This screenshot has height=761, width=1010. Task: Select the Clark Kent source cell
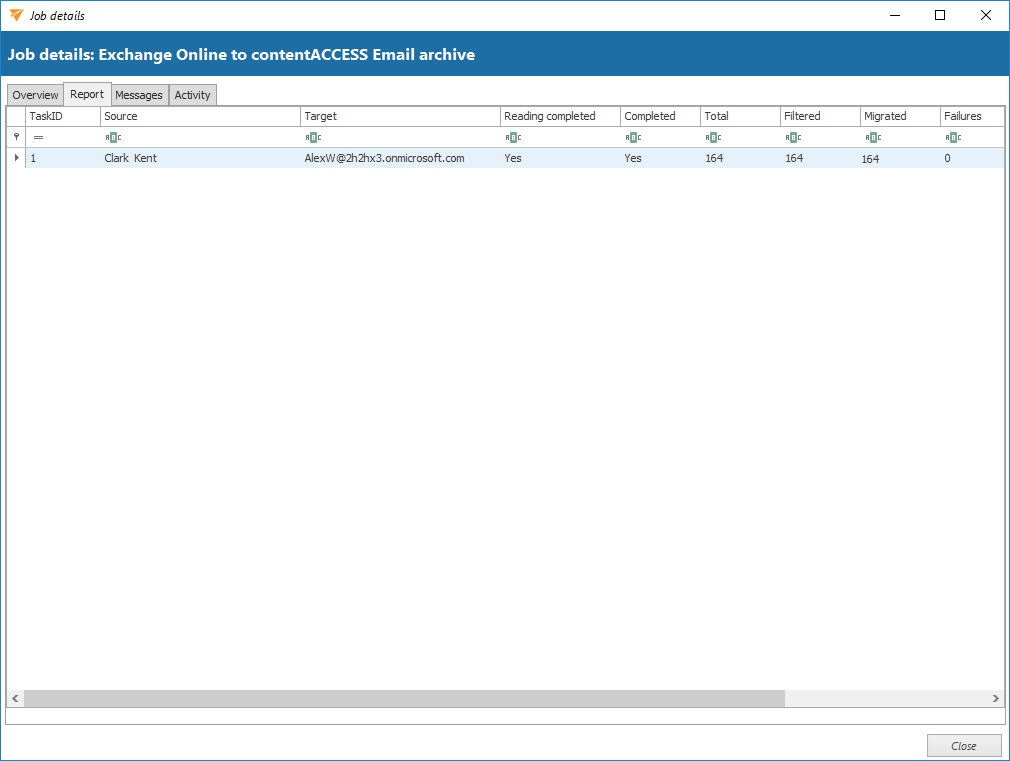(131, 158)
